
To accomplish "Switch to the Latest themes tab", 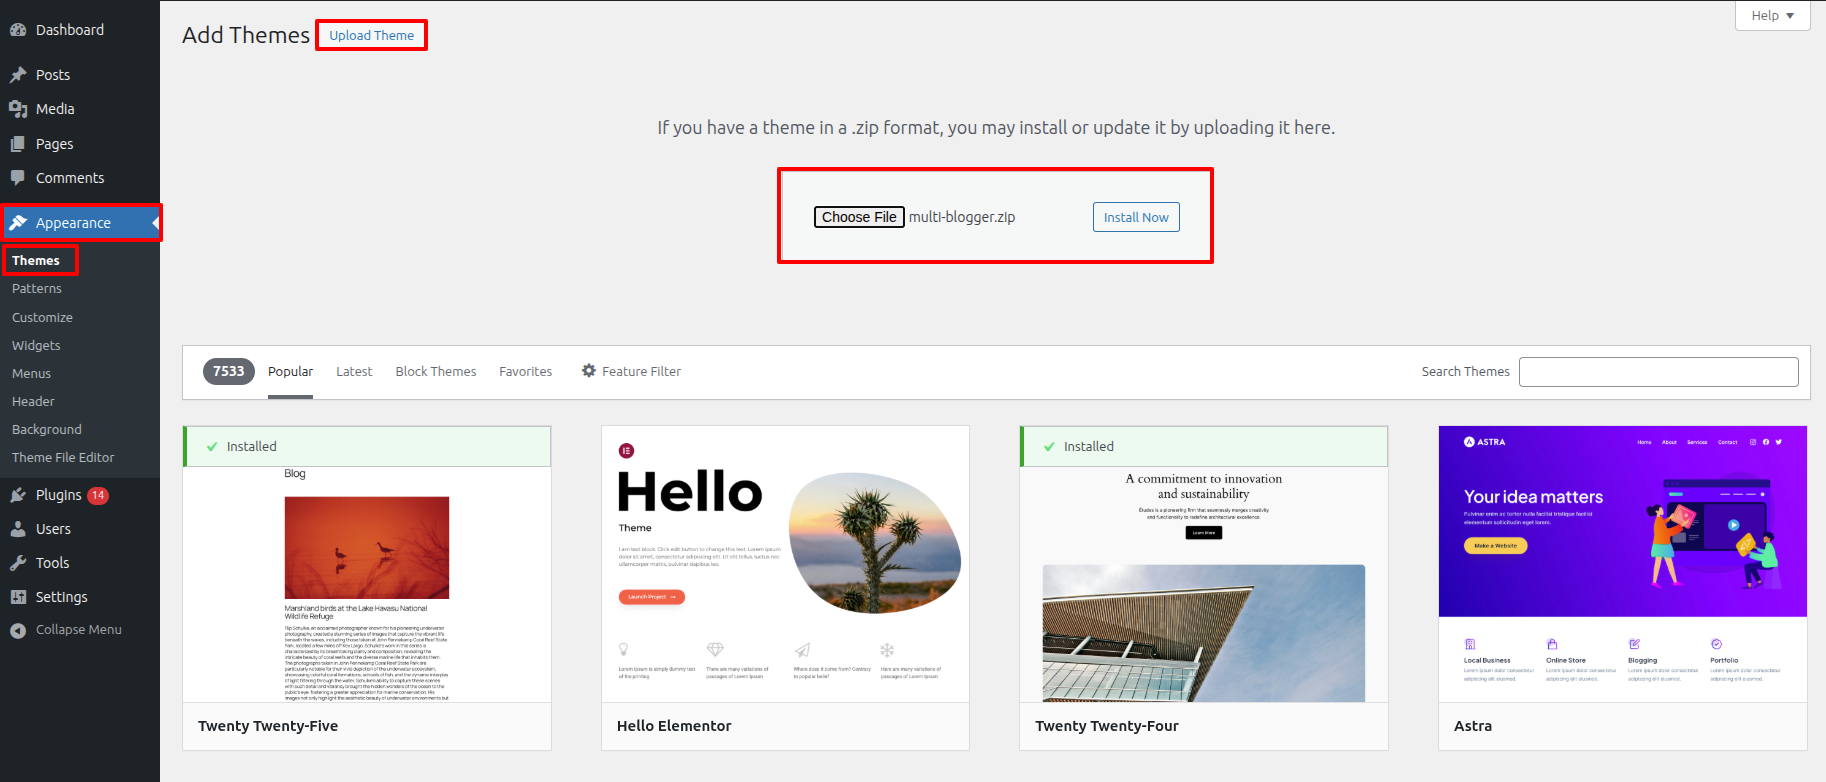I will coord(354,371).
